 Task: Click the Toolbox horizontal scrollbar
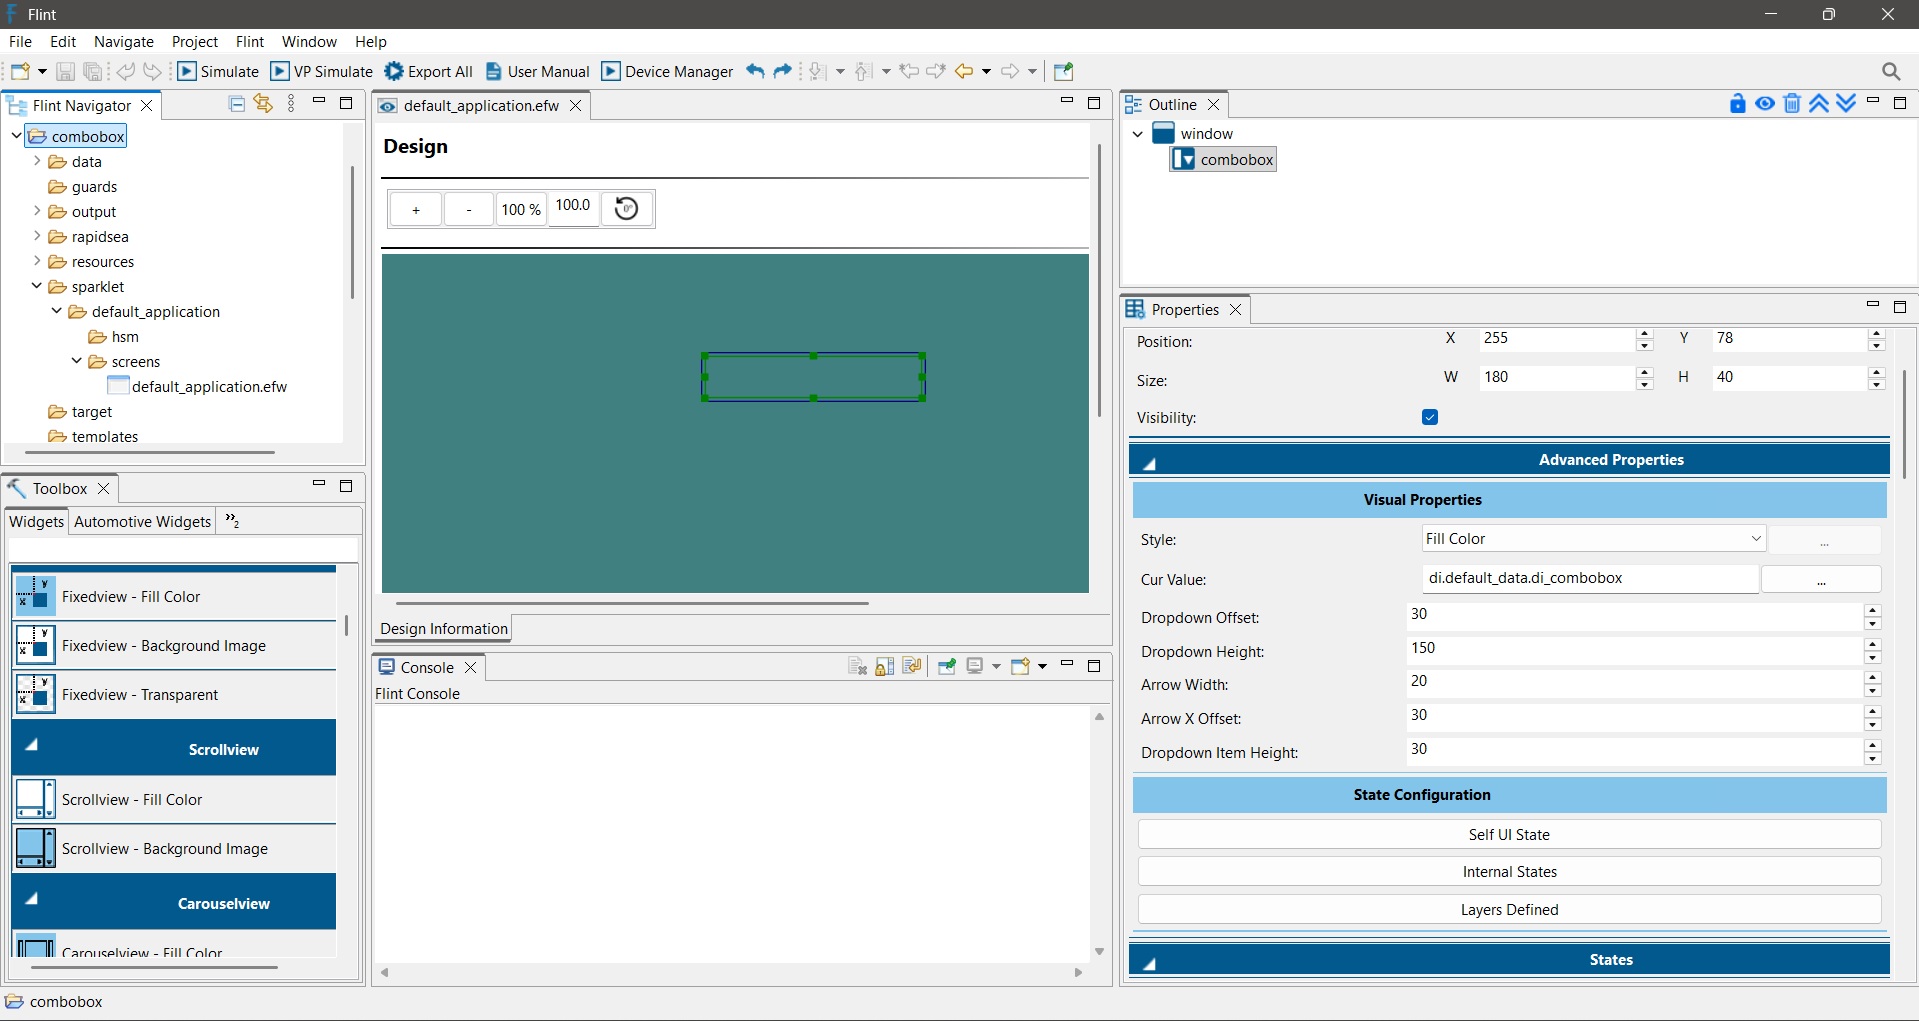(x=154, y=968)
